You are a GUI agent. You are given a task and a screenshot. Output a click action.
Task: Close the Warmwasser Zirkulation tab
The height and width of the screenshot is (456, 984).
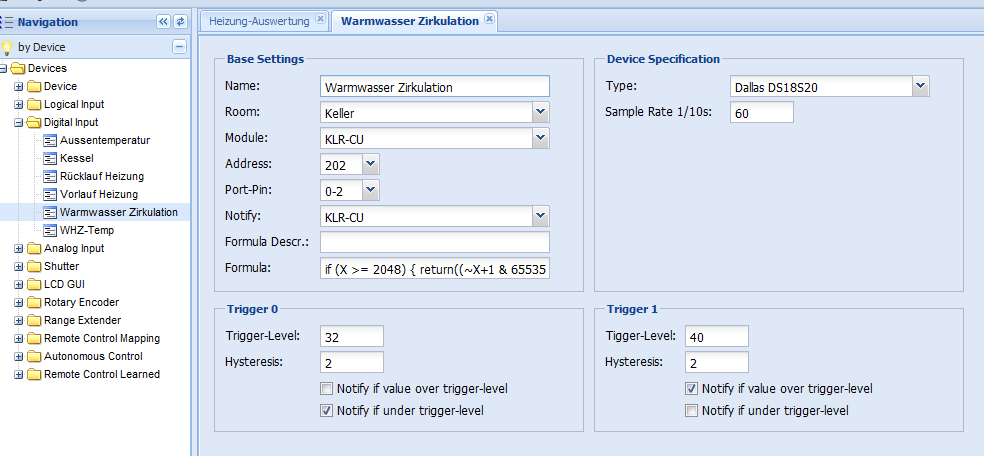point(489,19)
